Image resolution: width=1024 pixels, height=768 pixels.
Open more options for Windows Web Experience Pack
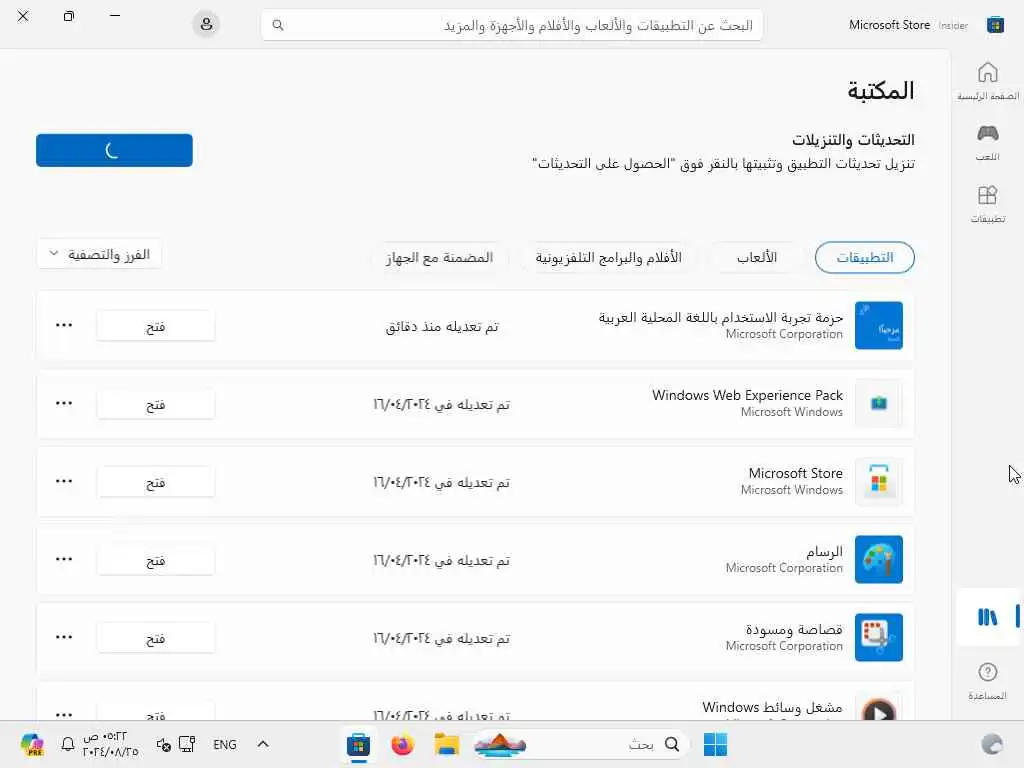coord(64,403)
